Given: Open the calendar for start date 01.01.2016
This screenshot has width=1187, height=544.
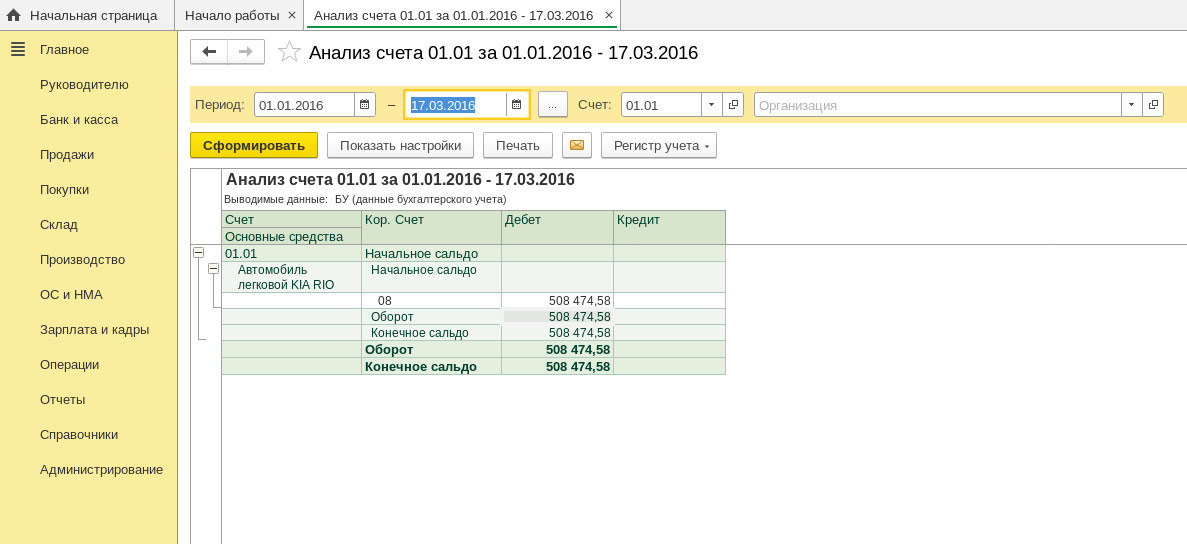Looking at the screenshot, I should [365, 105].
